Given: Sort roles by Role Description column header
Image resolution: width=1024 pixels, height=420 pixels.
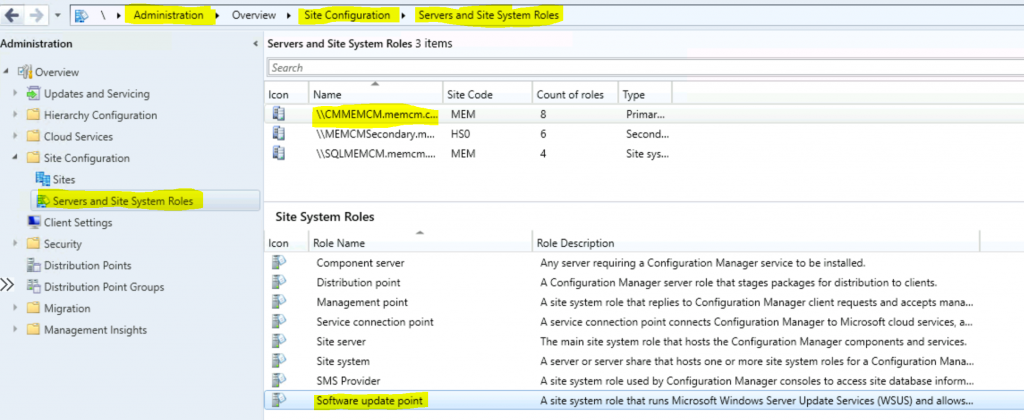Looking at the screenshot, I should click(756, 243).
